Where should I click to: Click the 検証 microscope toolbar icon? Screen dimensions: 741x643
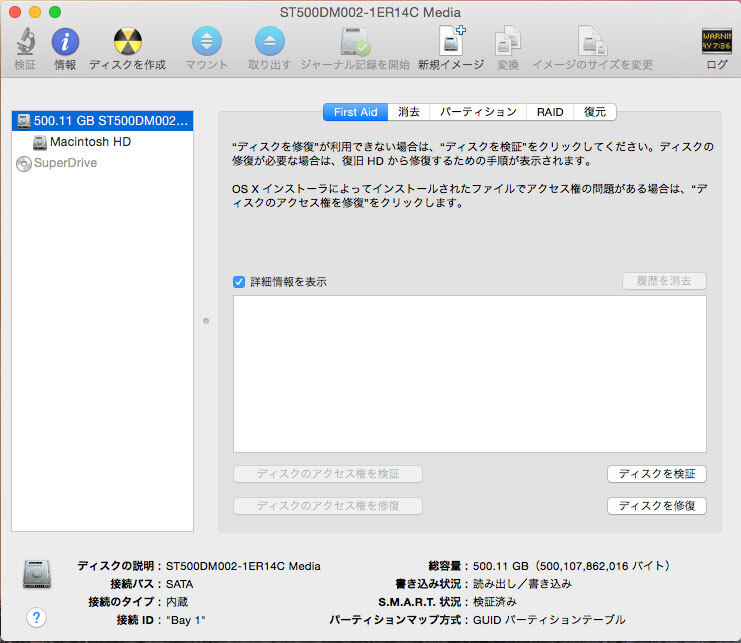(x=26, y=41)
